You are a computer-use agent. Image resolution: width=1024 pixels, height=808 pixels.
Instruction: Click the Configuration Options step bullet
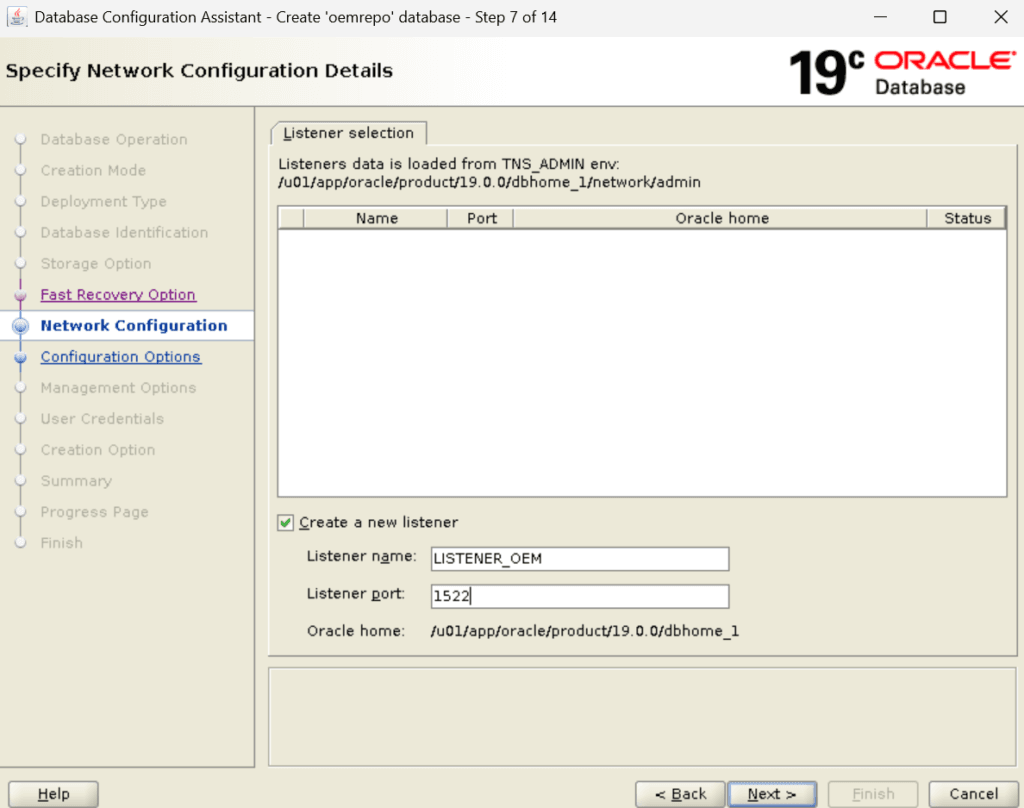[x=21, y=357]
